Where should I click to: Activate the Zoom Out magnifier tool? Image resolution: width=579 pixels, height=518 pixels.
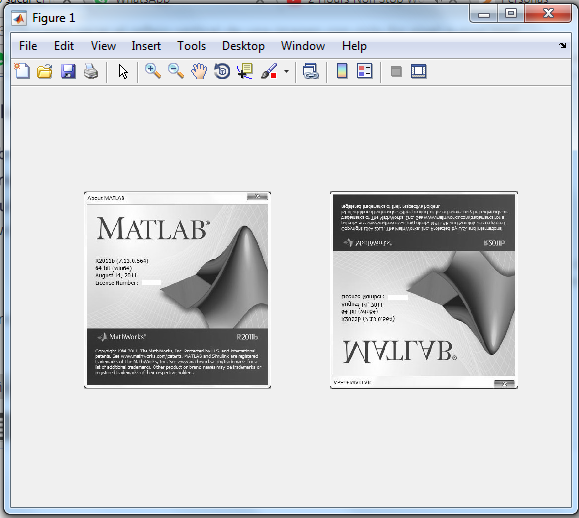tap(176, 71)
